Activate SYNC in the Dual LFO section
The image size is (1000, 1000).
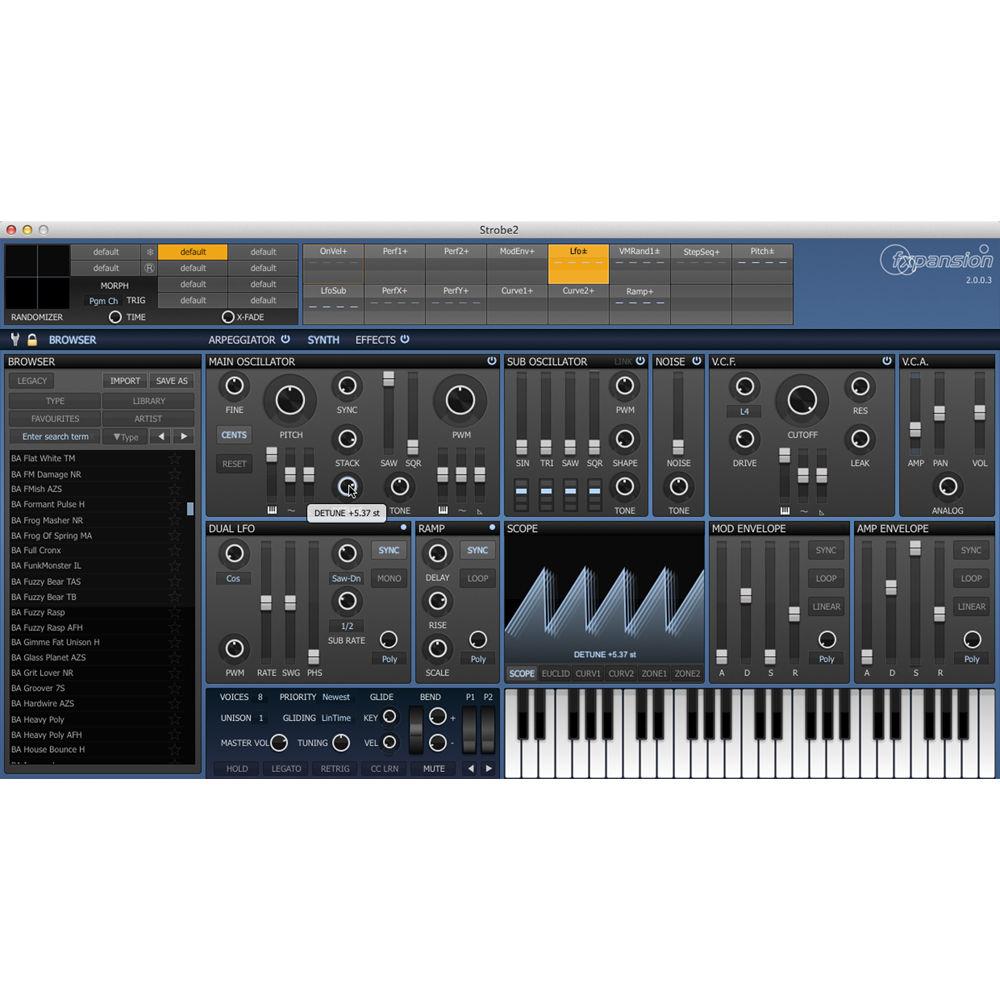click(x=389, y=549)
